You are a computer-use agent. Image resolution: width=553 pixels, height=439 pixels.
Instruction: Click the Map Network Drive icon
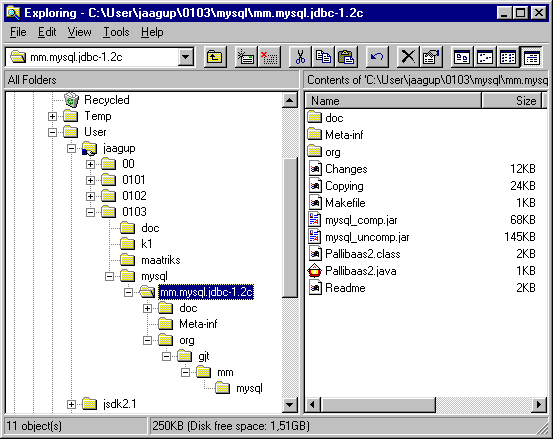click(246, 57)
